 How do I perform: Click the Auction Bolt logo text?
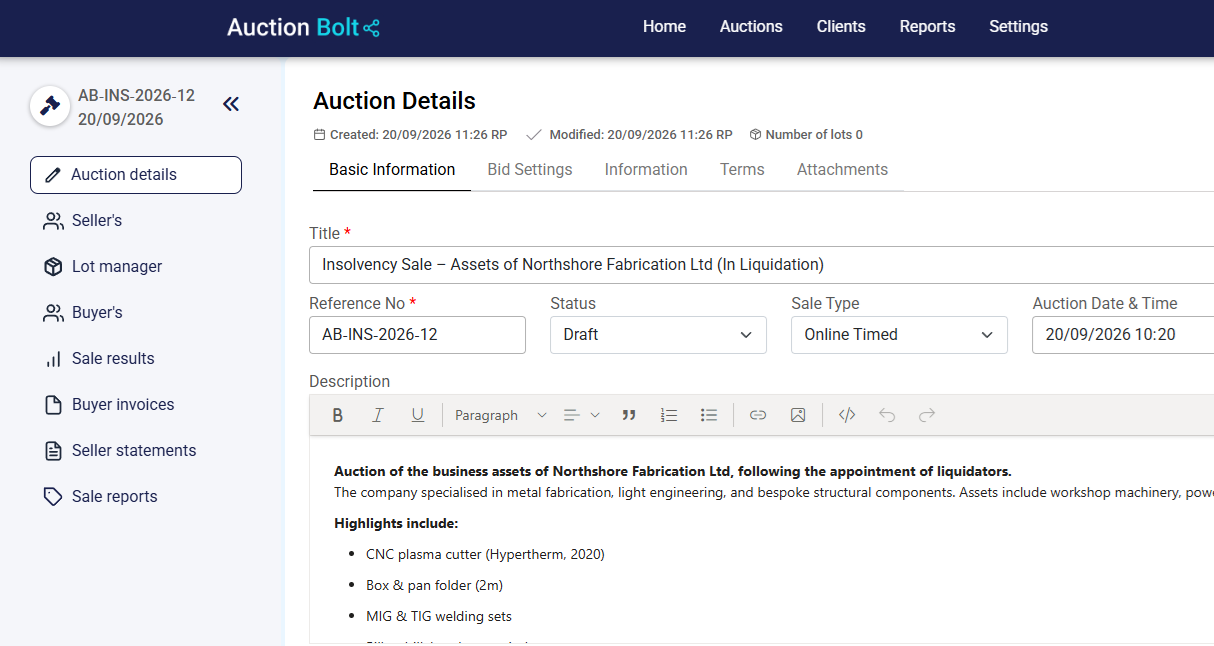[293, 27]
